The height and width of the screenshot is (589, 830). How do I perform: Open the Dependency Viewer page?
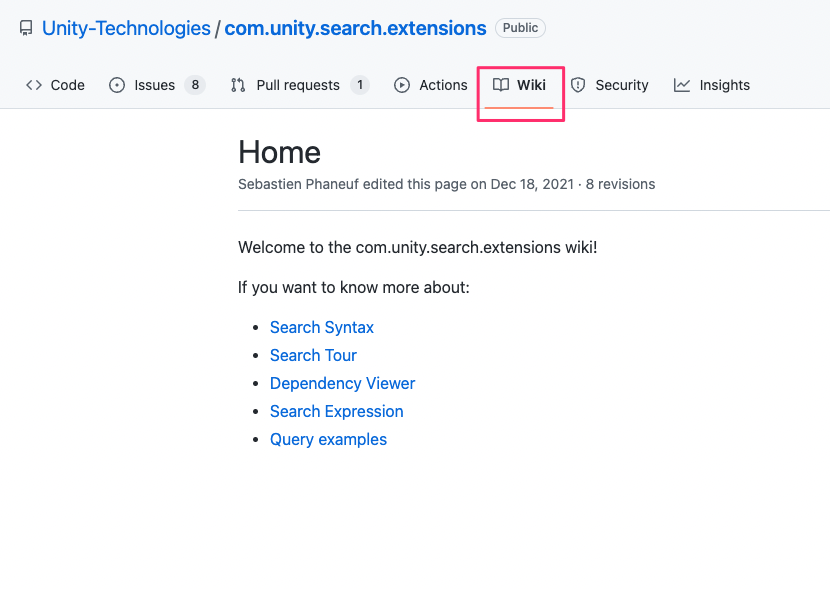342,383
